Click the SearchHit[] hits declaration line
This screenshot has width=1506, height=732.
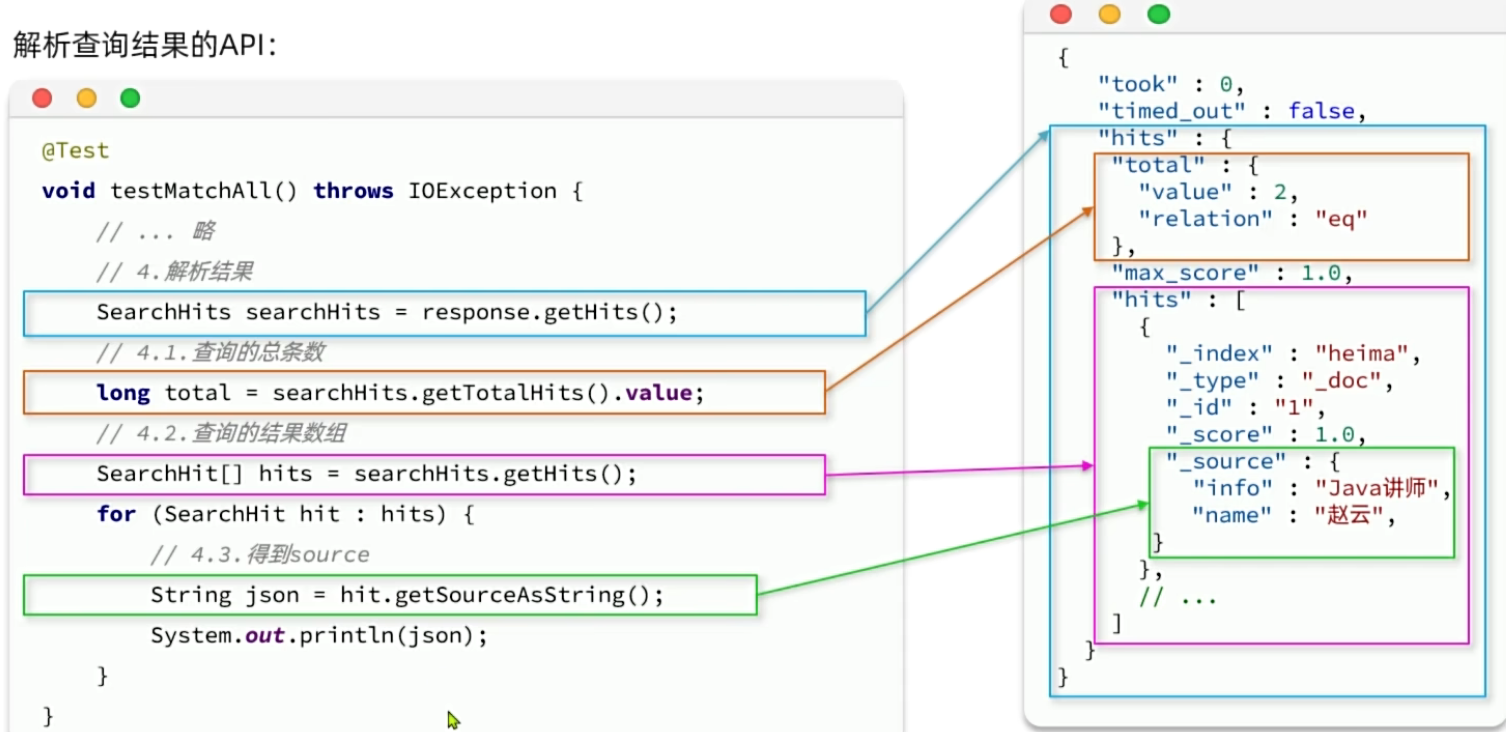(x=366, y=474)
